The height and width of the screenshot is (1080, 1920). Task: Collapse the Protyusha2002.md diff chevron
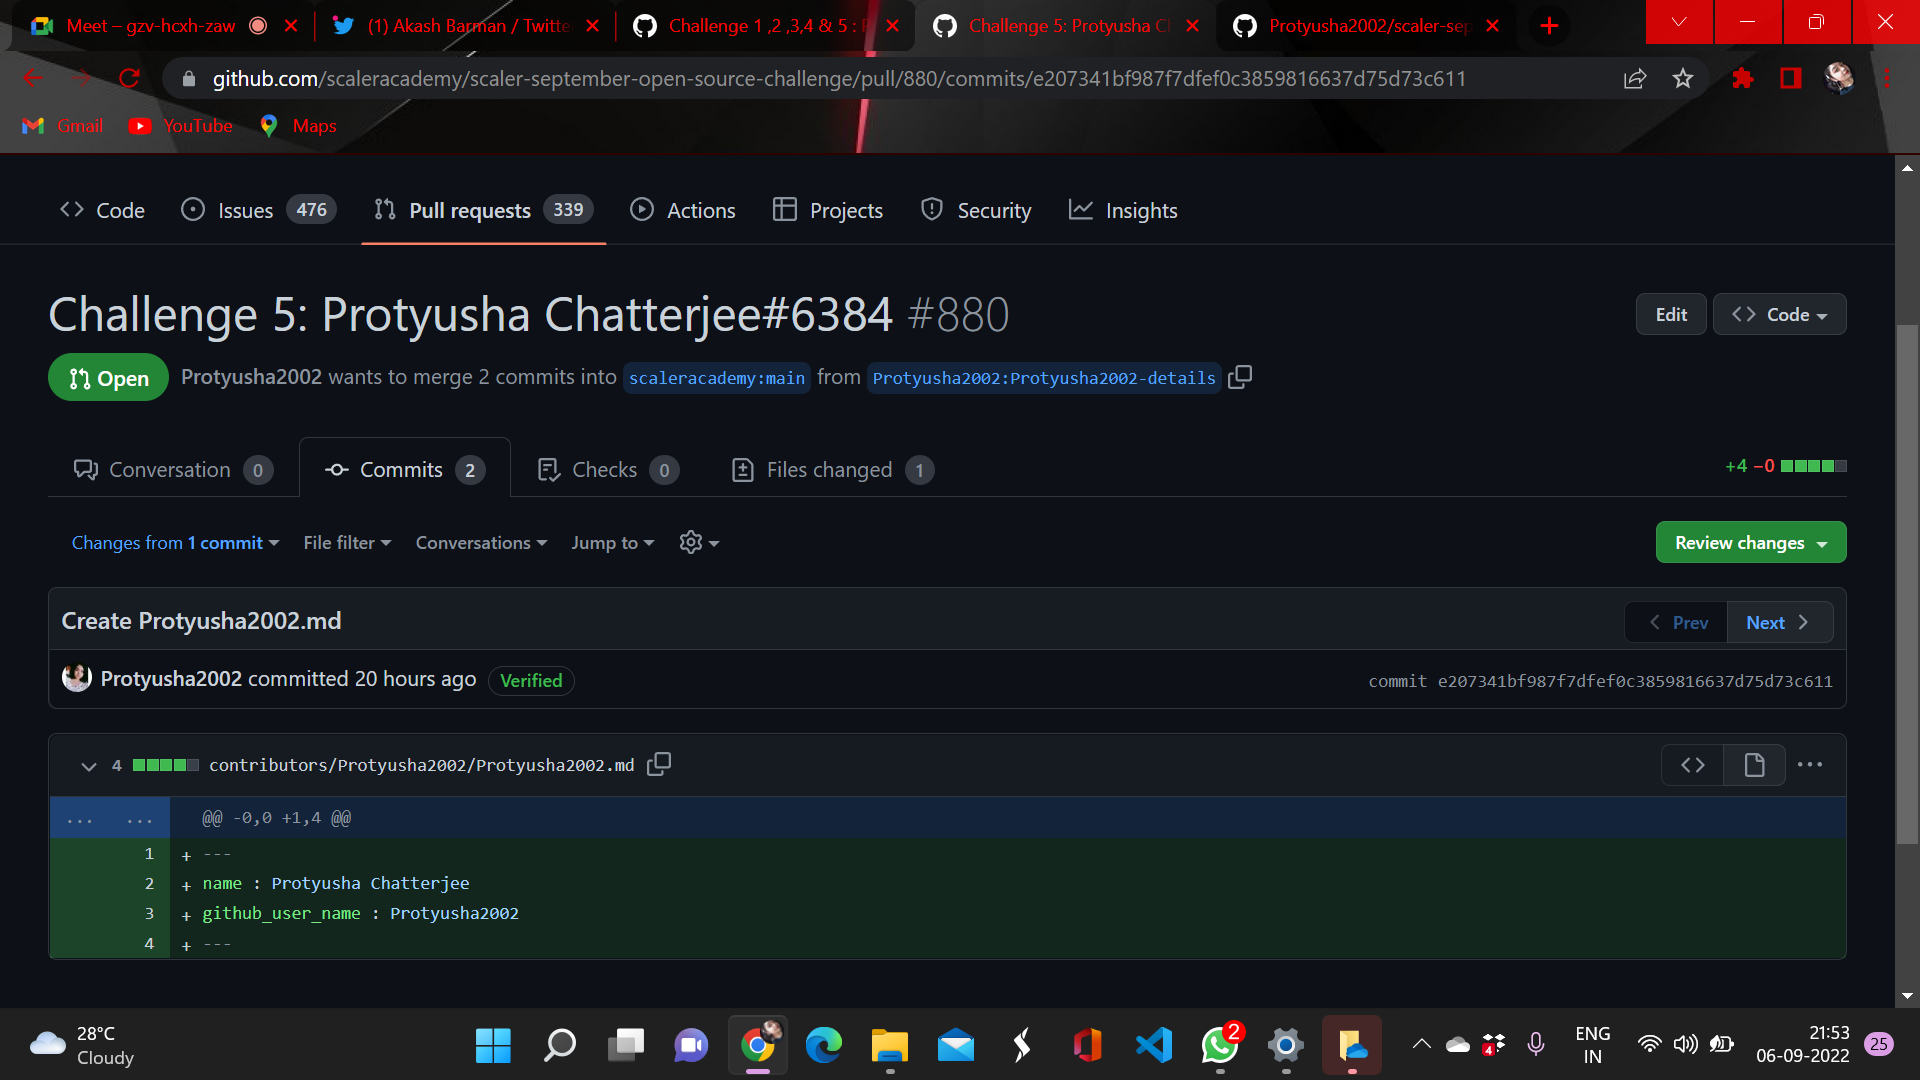[x=88, y=766]
